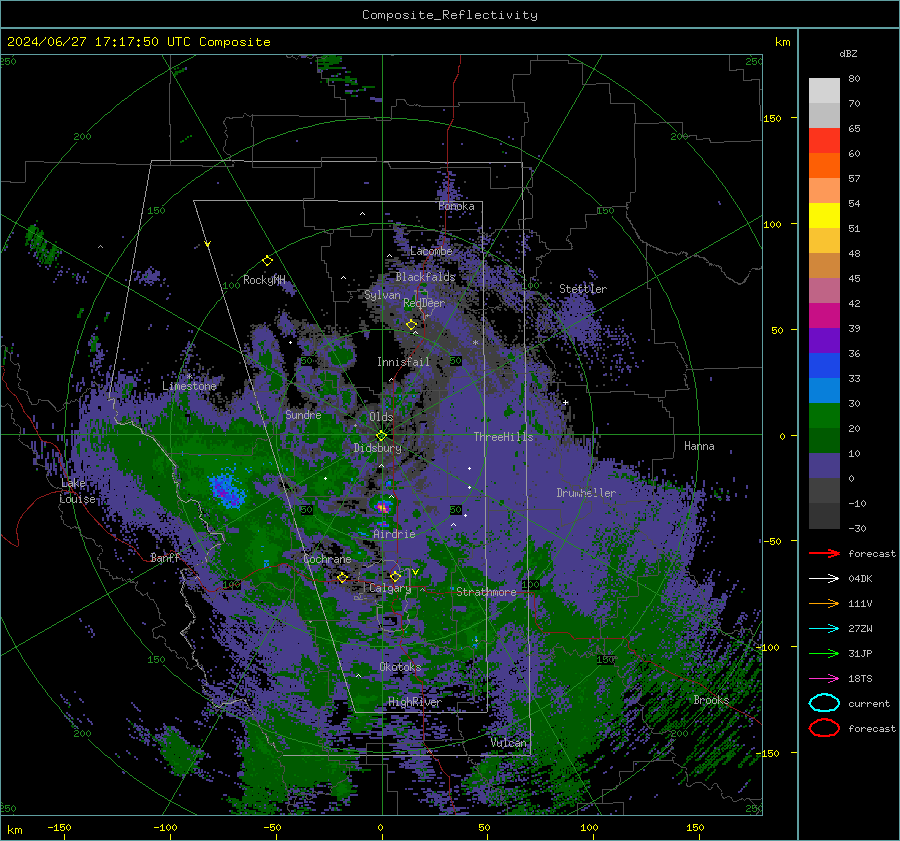
Task: Select the yellow diamond marker below RedDeer
Action: tap(411, 325)
